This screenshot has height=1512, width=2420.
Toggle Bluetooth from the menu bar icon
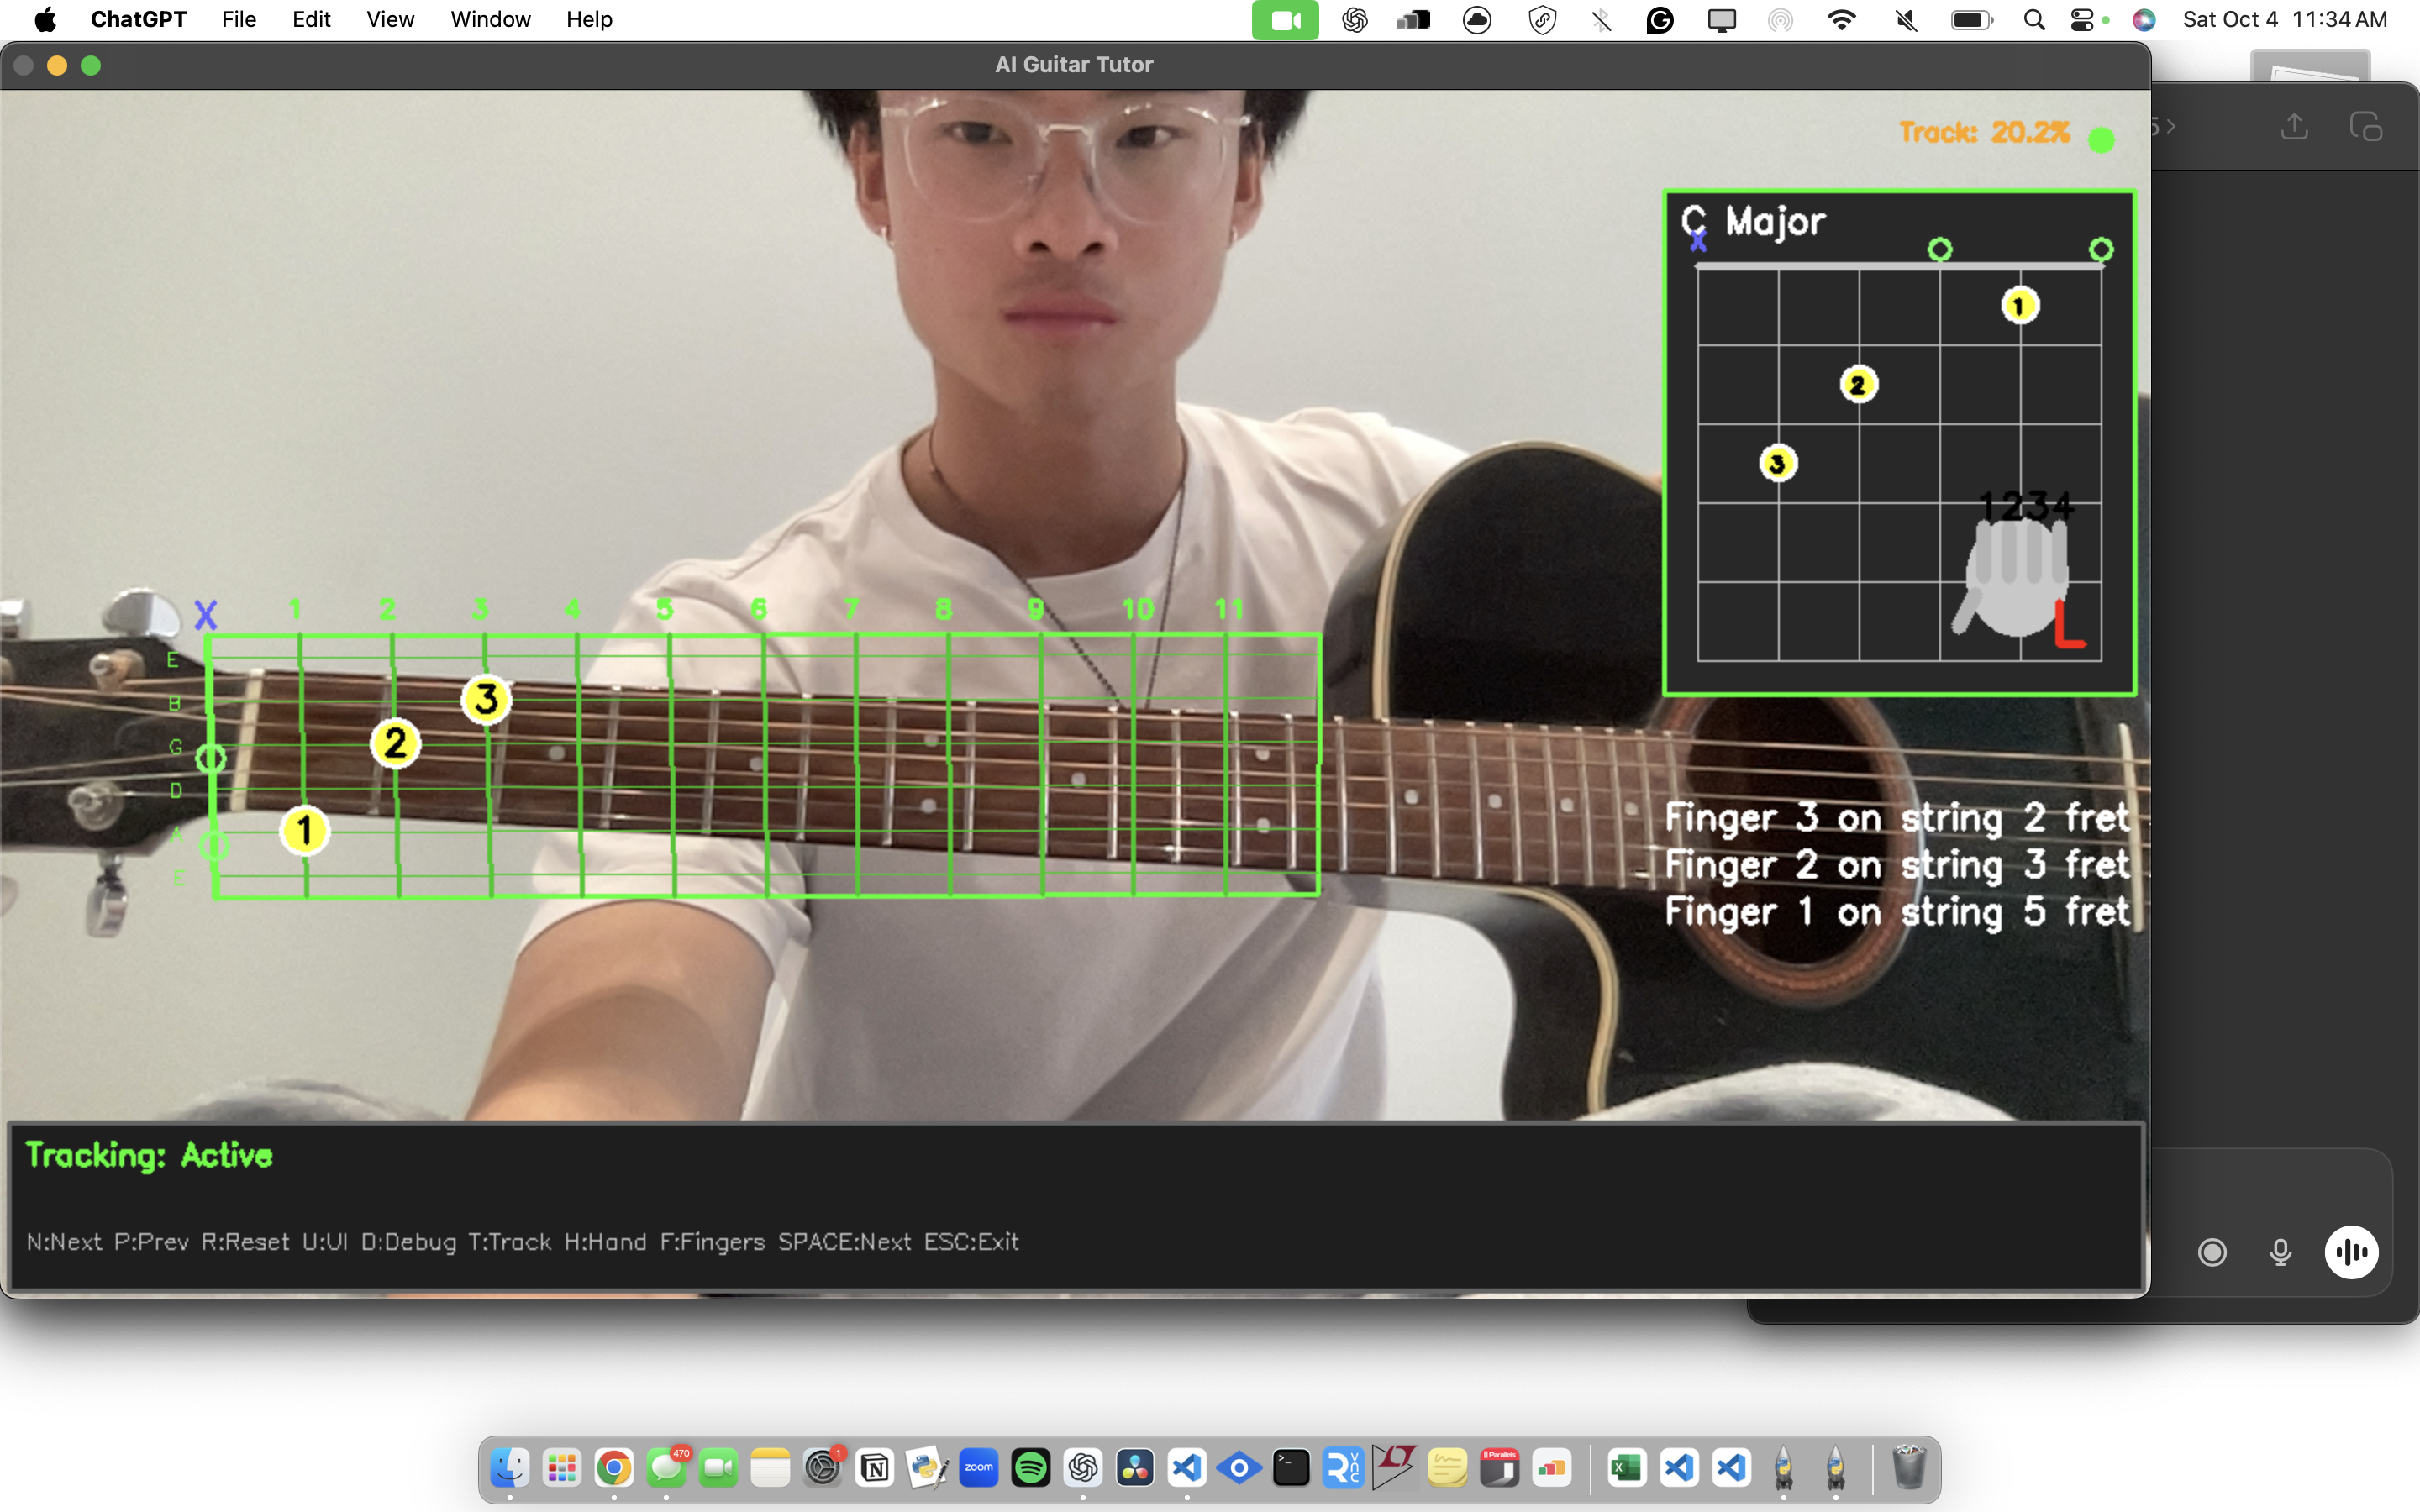point(1601,20)
